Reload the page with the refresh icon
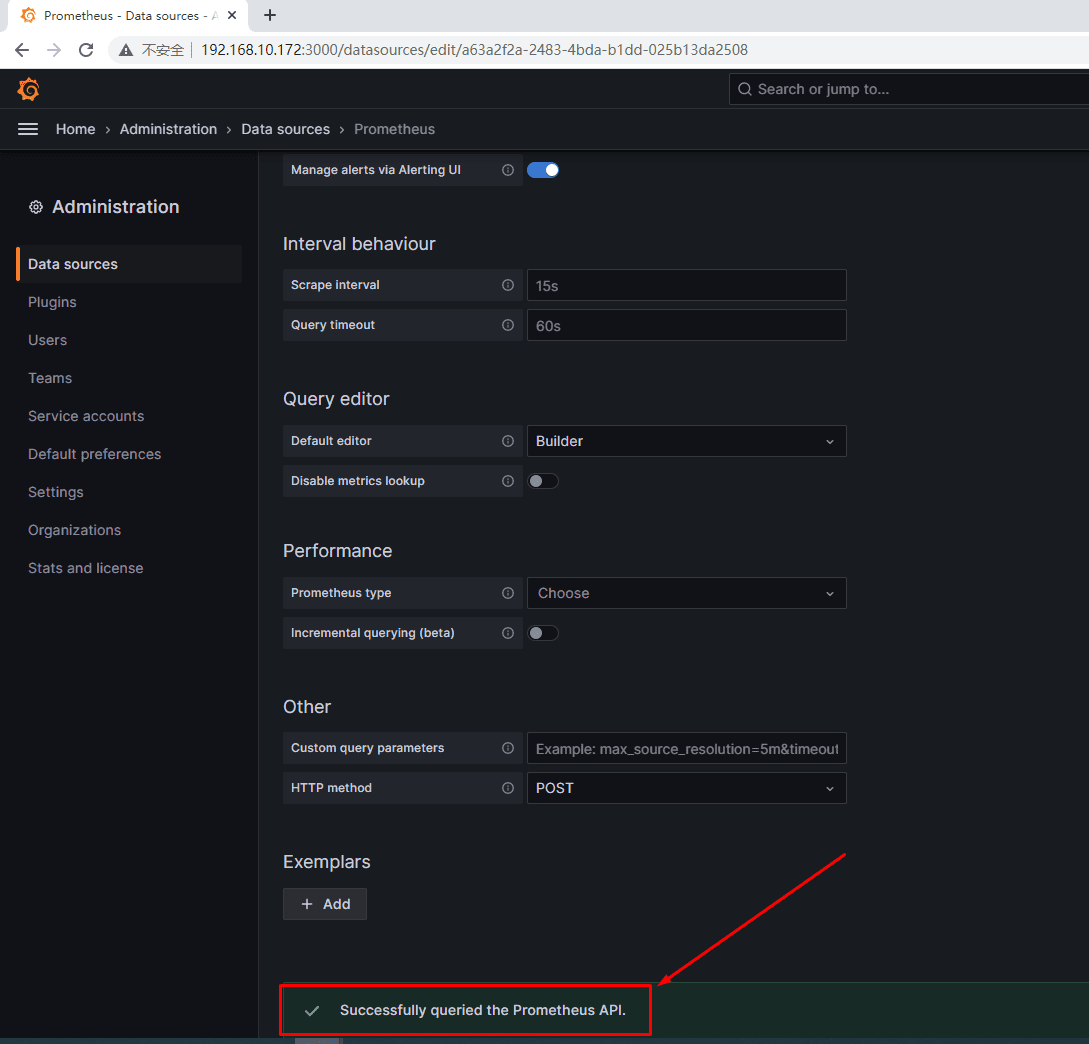Screen dimensions: 1089x1044 pyautogui.click(x=86, y=50)
